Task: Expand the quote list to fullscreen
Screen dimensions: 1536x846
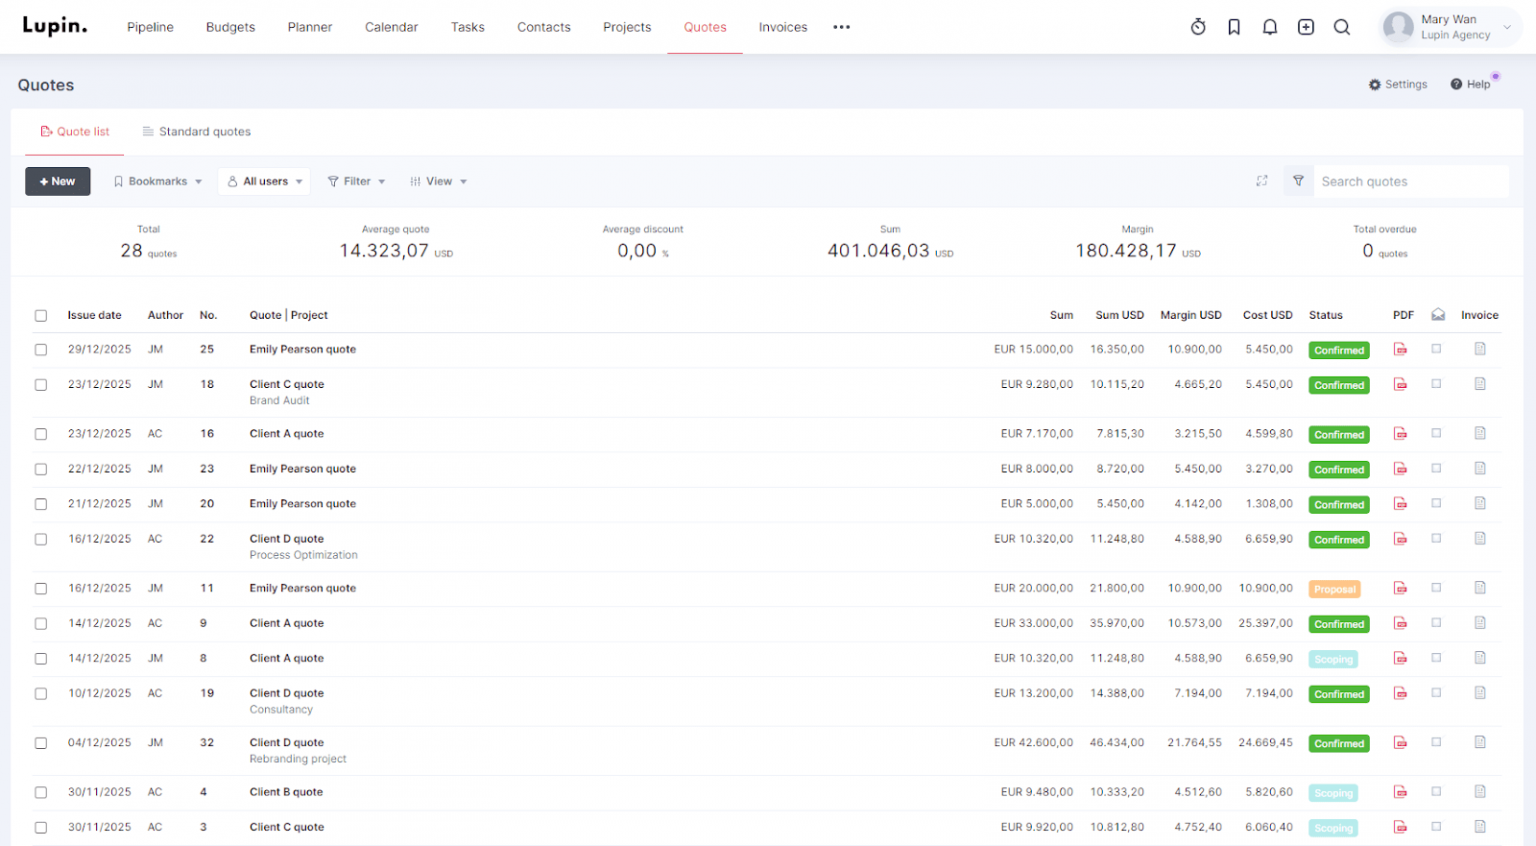Action: [1261, 181]
